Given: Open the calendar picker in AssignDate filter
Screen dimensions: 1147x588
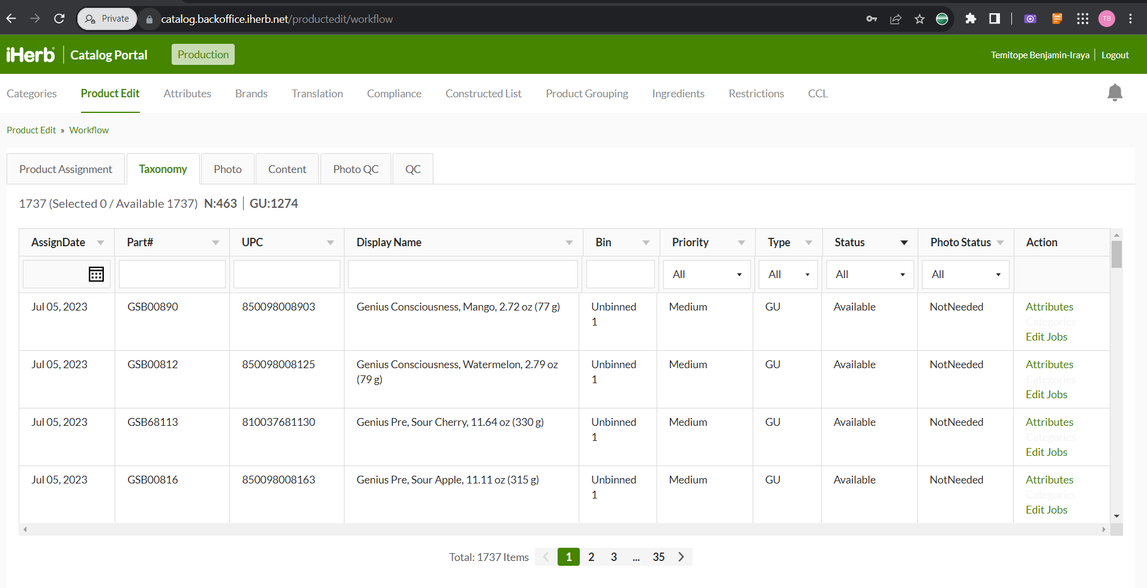Looking at the screenshot, I should pos(96,274).
